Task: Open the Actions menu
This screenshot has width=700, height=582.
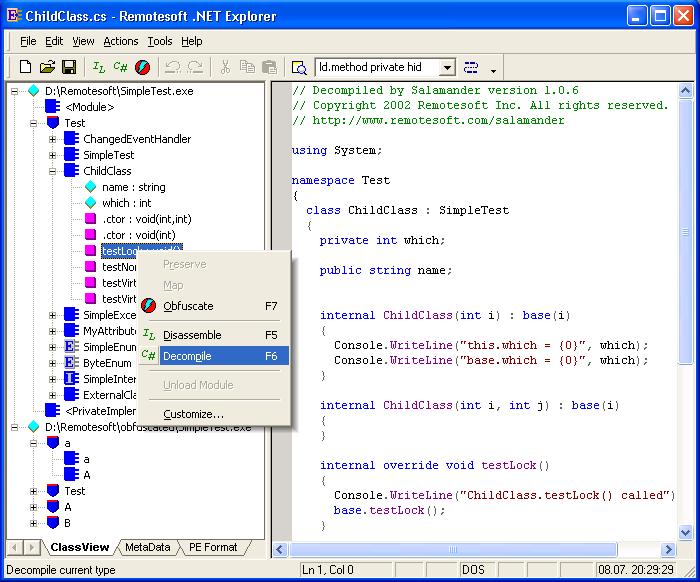Action: point(120,41)
